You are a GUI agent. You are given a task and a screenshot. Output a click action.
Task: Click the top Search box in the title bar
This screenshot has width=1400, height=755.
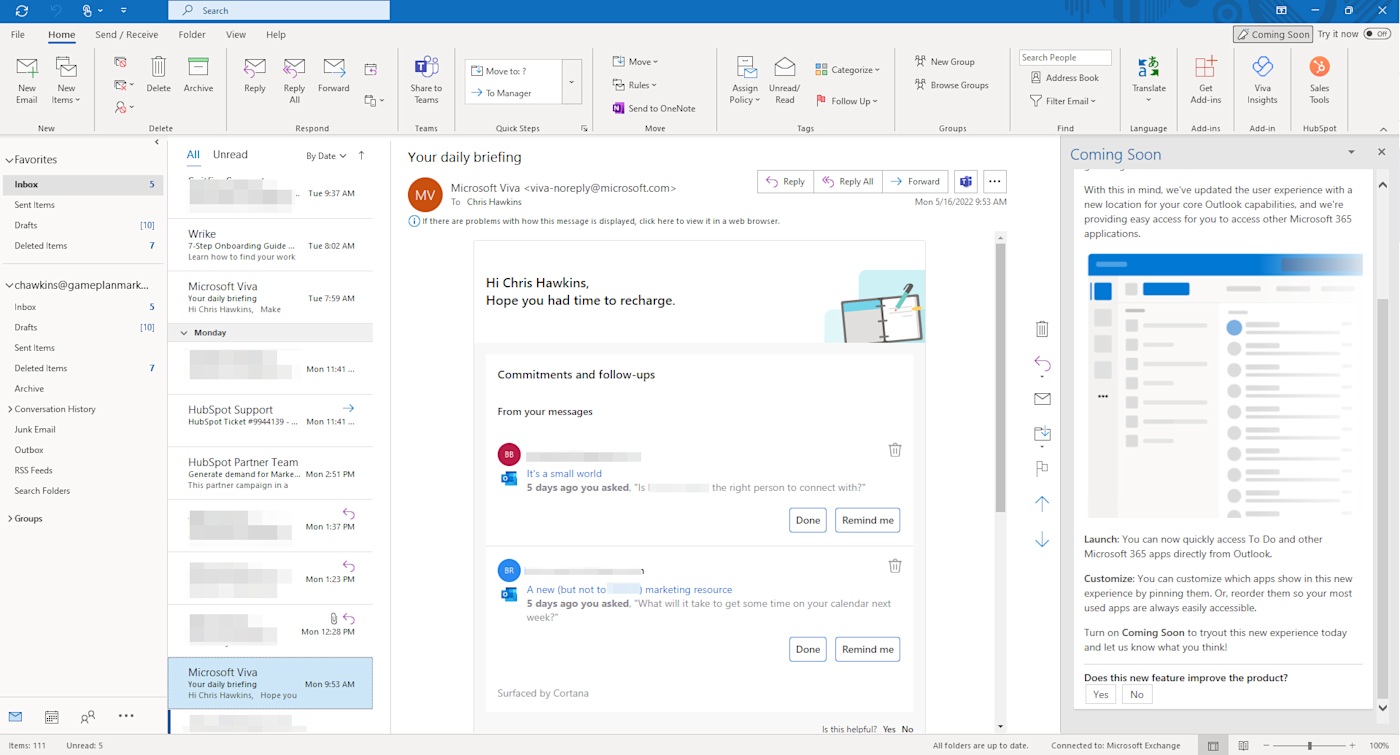(279, 11)
